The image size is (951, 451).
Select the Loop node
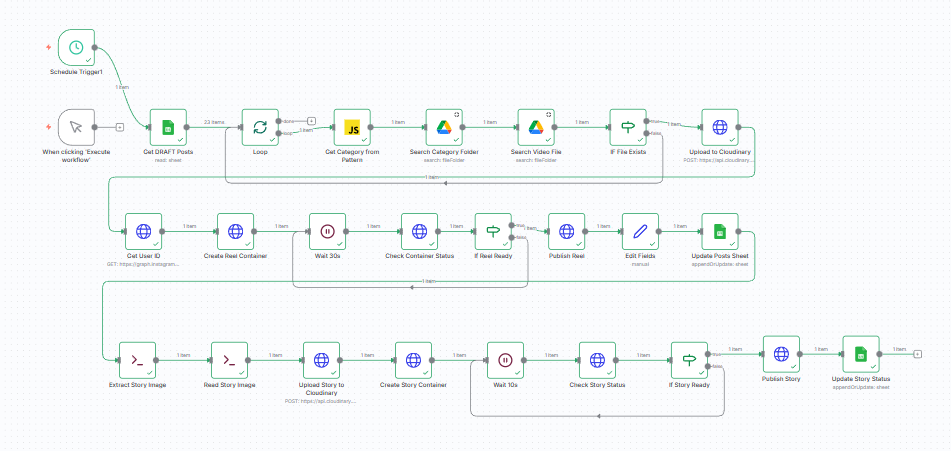(260, 127)
